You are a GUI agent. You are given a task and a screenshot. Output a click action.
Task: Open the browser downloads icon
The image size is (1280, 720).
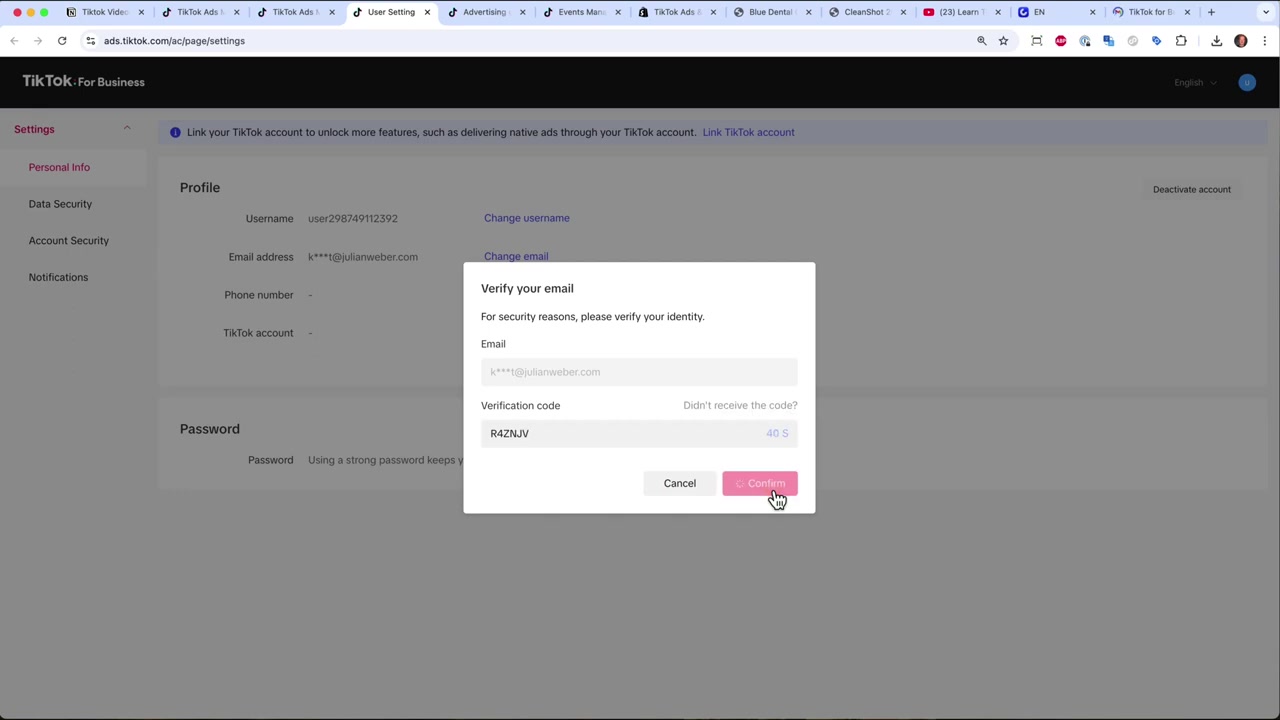point(1217,41)
